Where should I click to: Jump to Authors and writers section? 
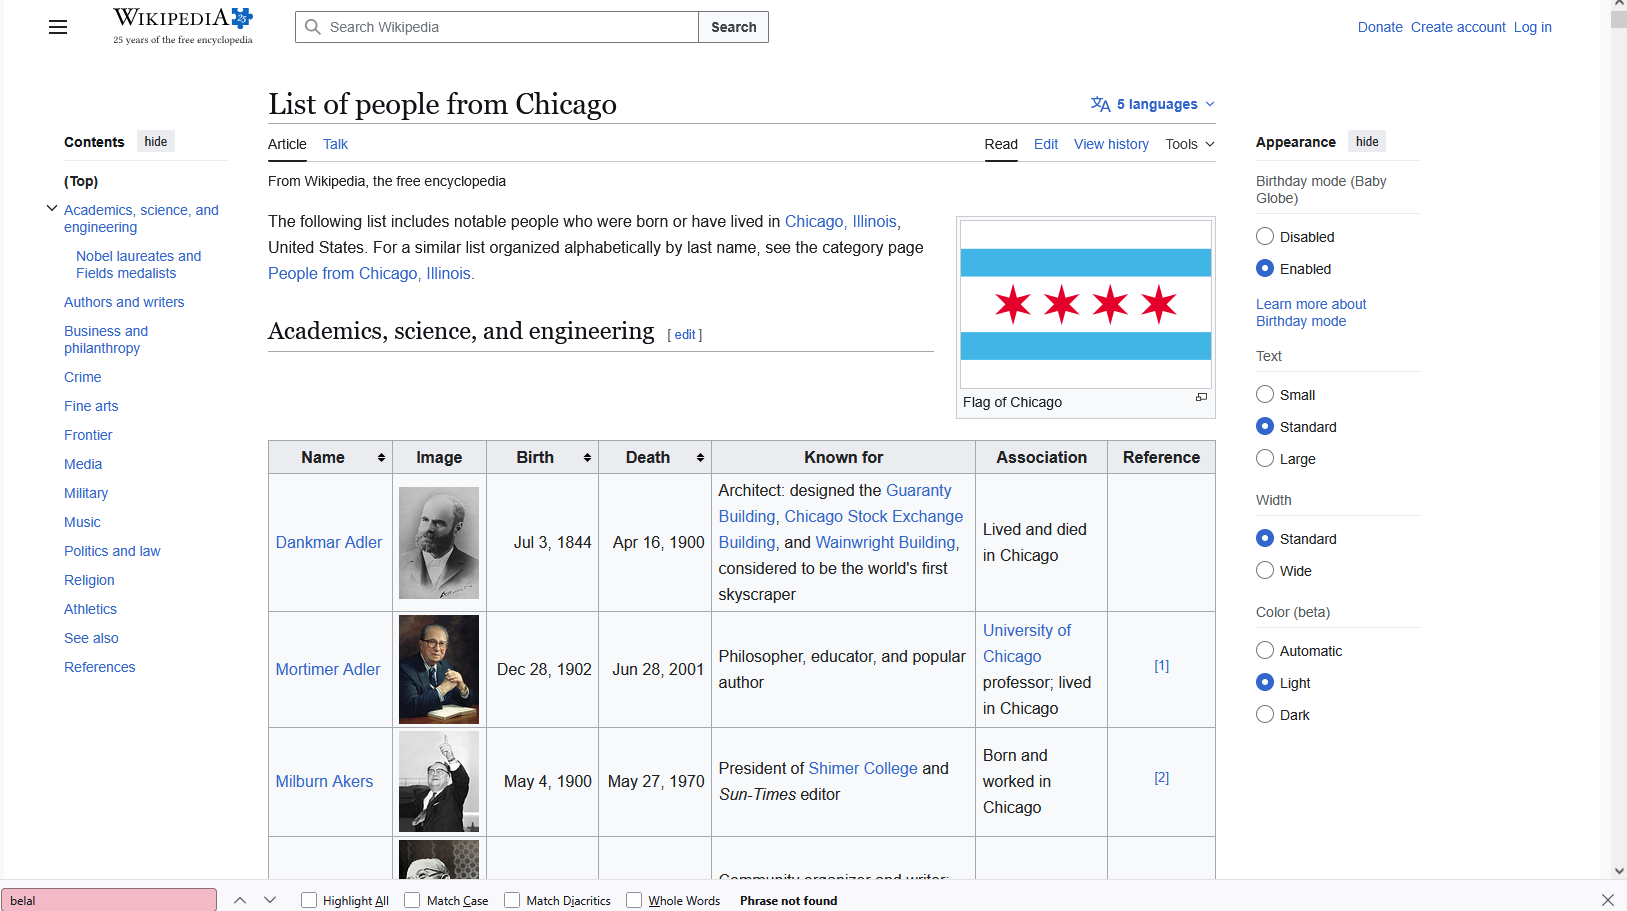tap(124, 302)
